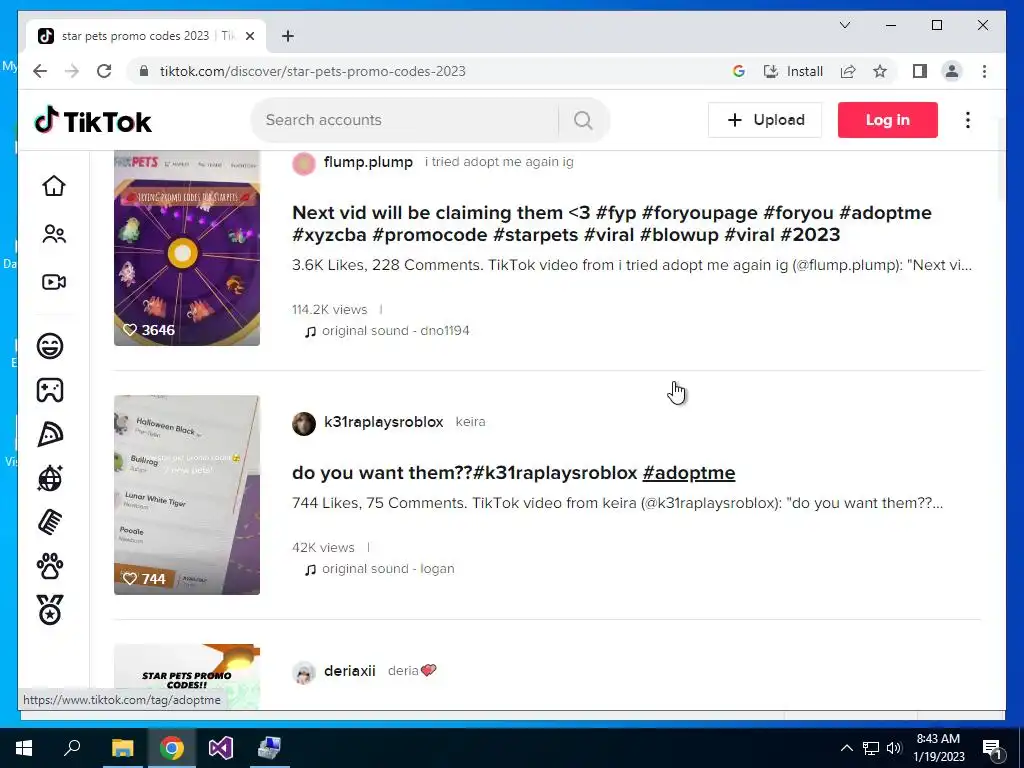1024x768 pixels.
Task: Open TikTok home via sidebar house icon
Action: [x=54, y=186]
